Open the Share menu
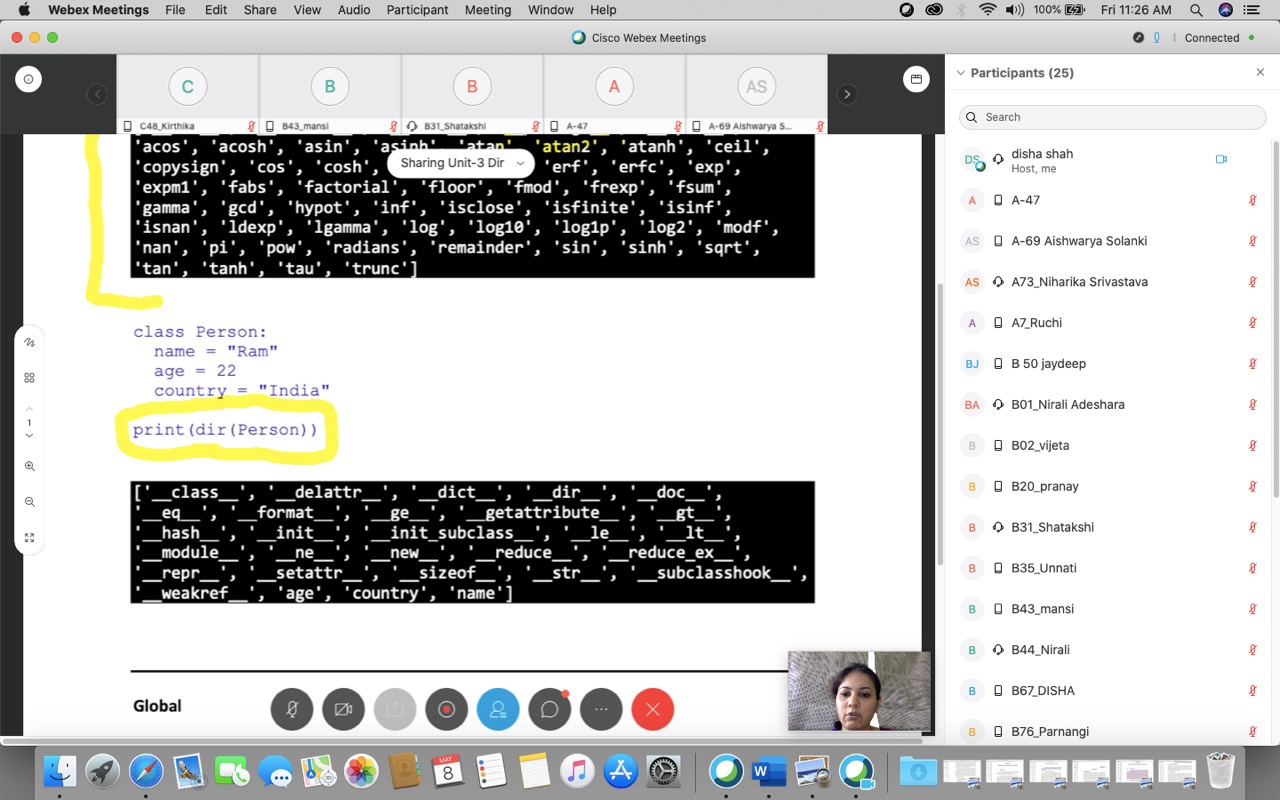 point(260,10)
